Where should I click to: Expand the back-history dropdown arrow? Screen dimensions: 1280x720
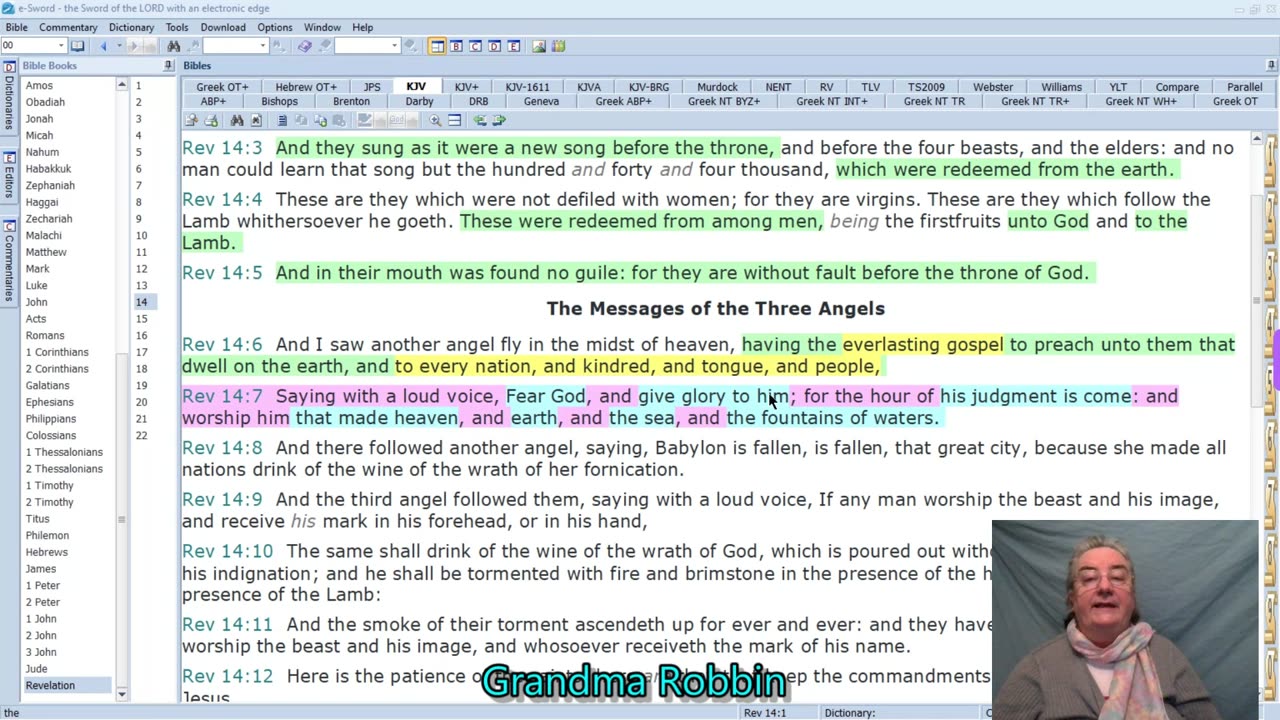(118, 46)
